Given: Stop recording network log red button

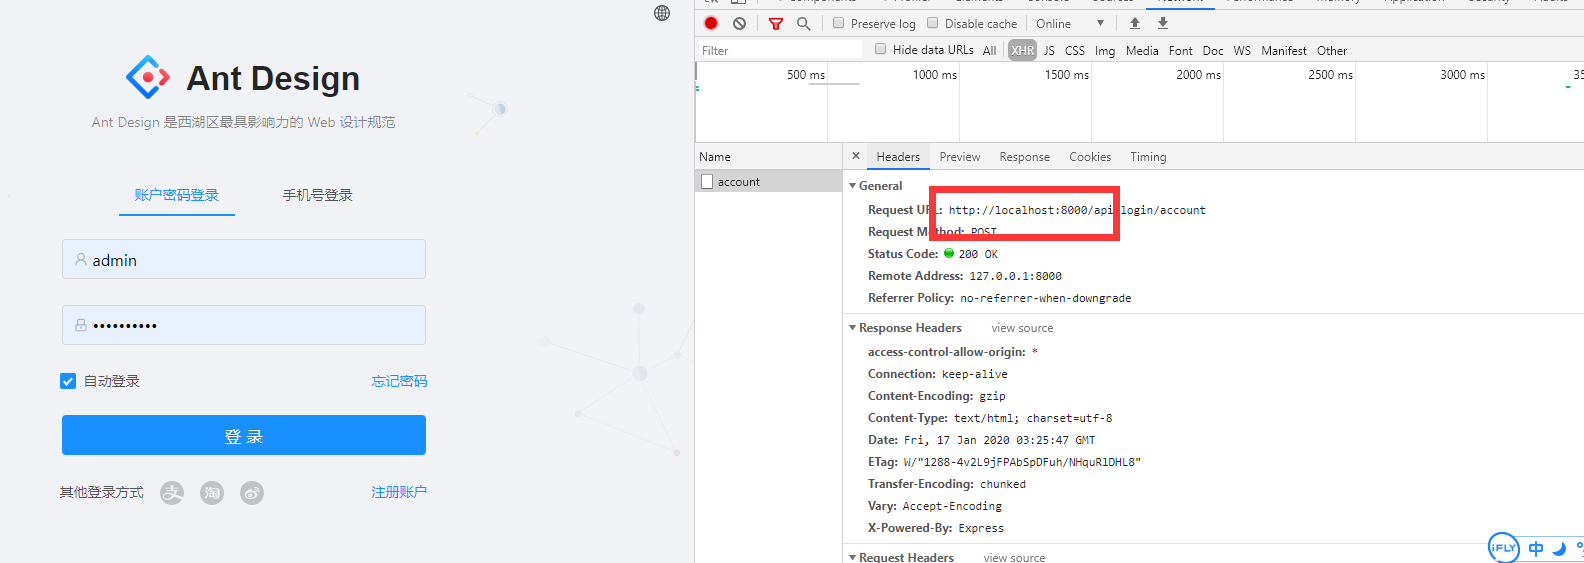Looking at the screenshot, I should 711,23.
